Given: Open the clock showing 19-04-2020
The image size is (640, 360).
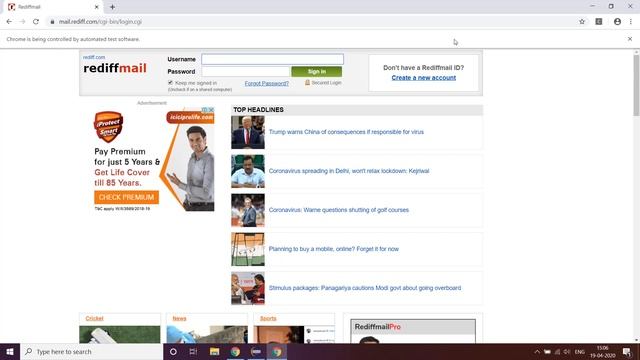Looking at the screenshot, I should [602, 352].
